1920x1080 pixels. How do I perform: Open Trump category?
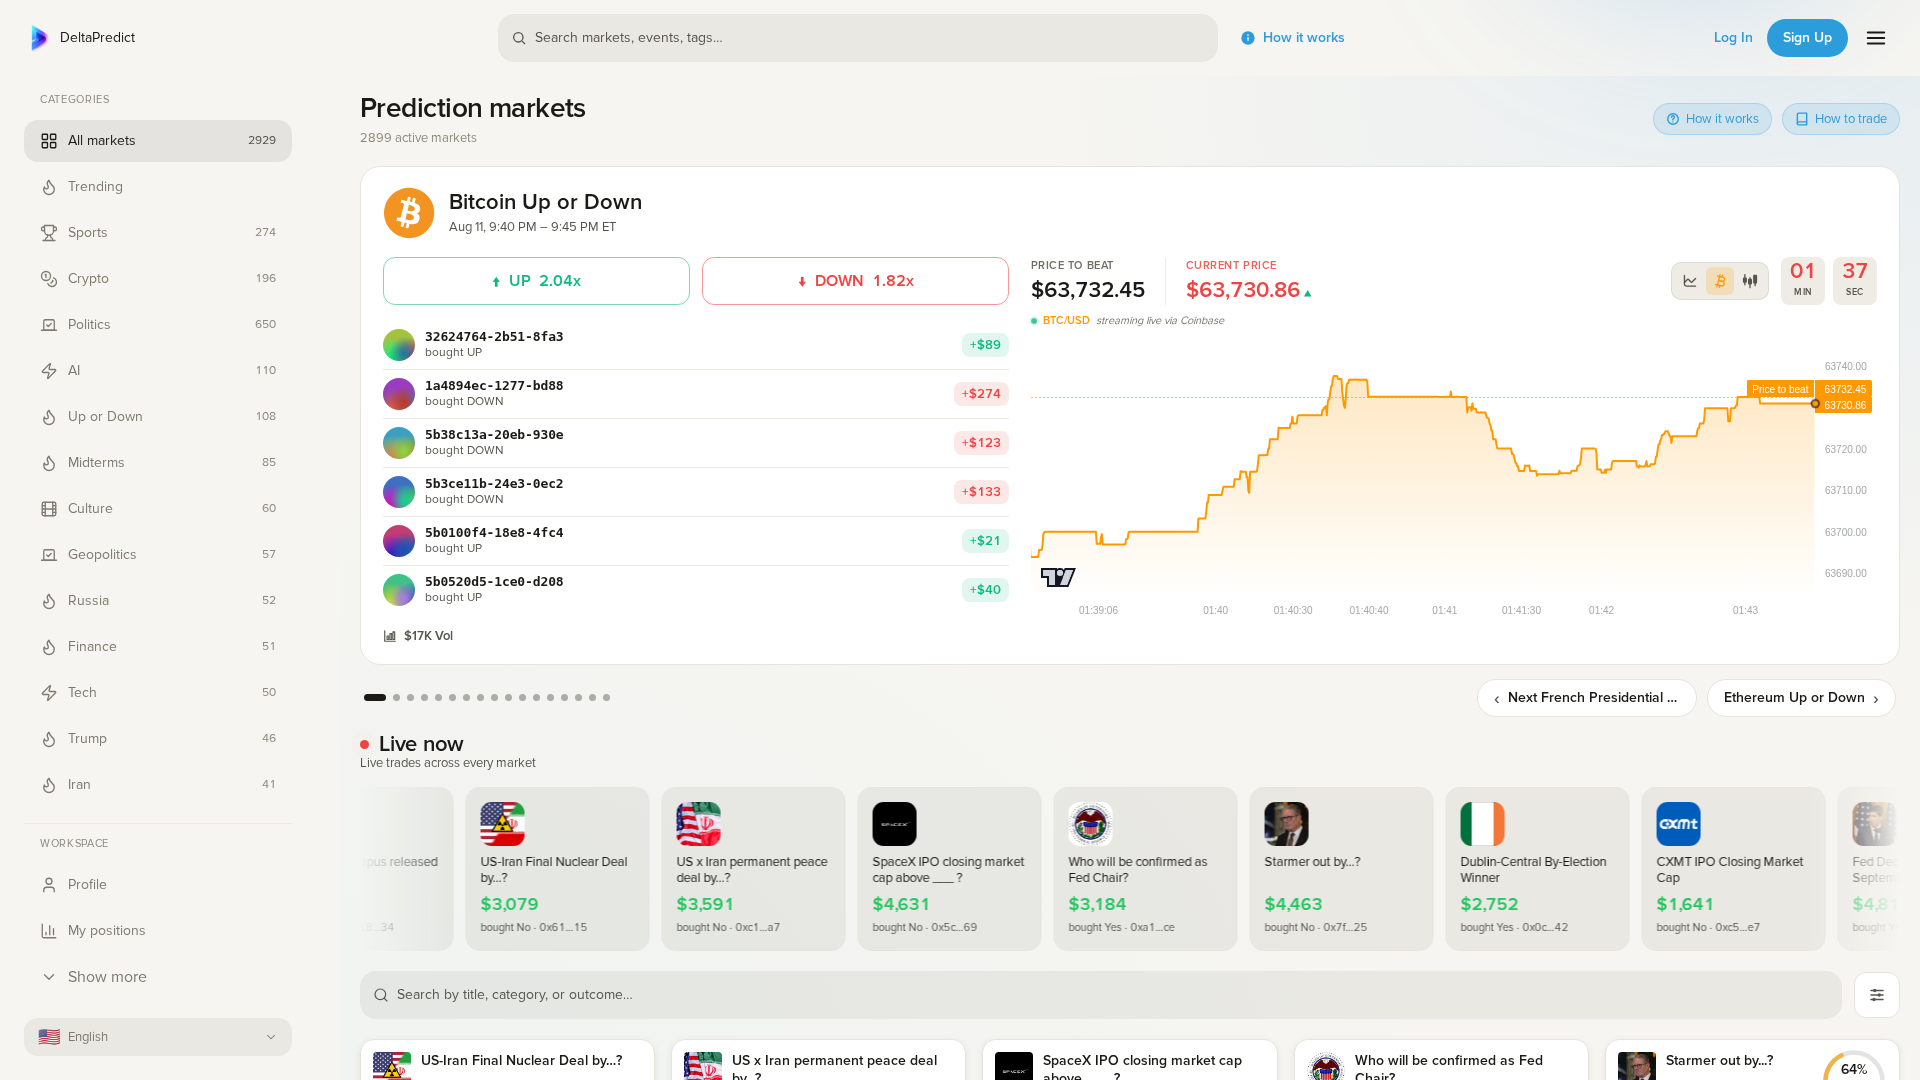[x=158, y=739]
